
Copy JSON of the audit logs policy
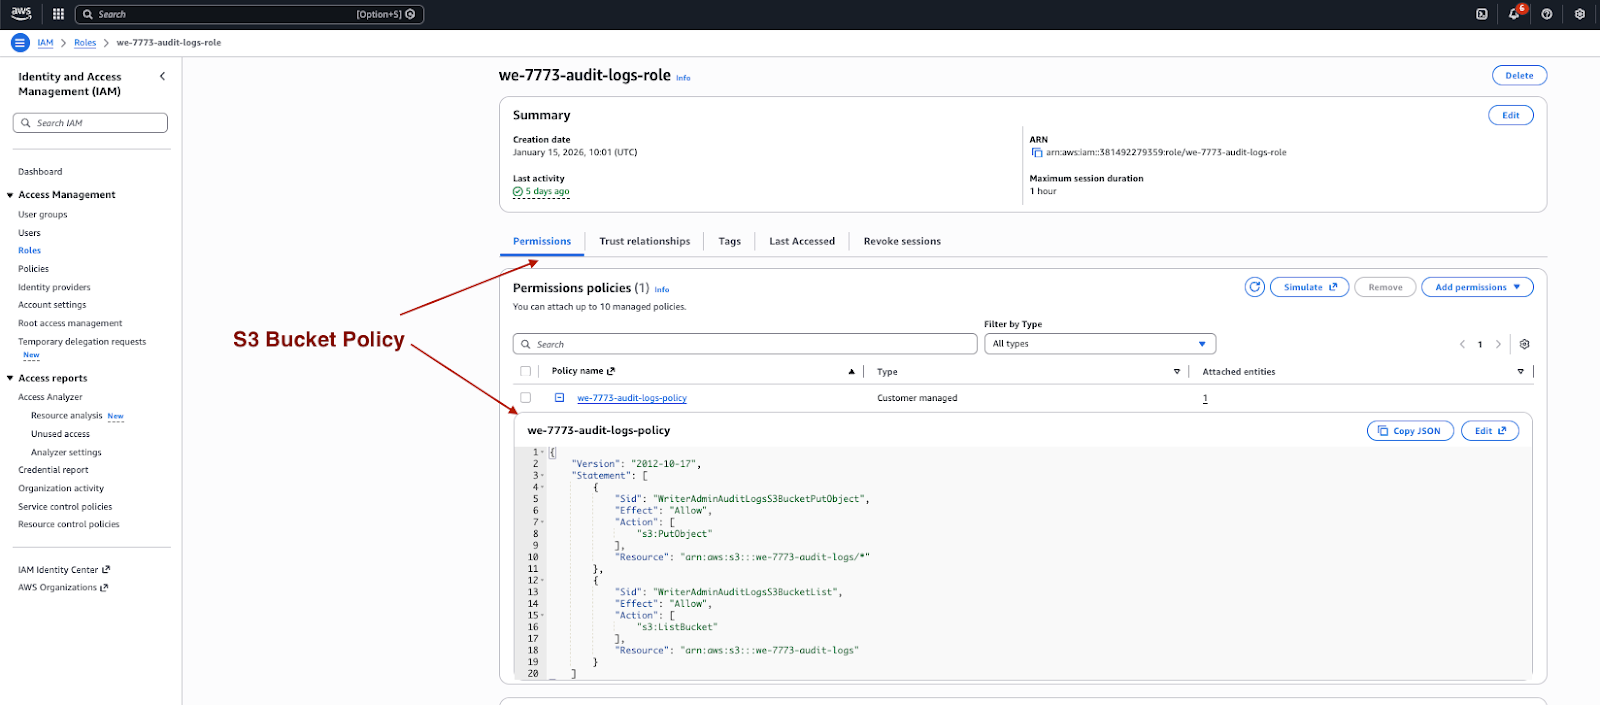pyautogui.click(x=1410, y=431)
